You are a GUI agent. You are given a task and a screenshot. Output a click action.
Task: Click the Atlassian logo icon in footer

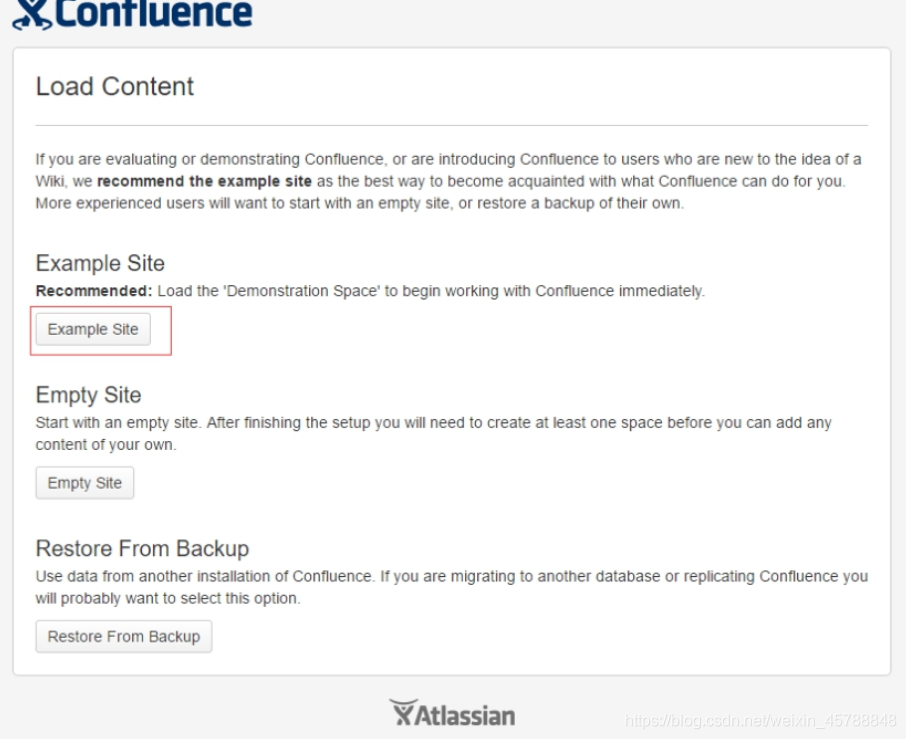click(403, 712)
